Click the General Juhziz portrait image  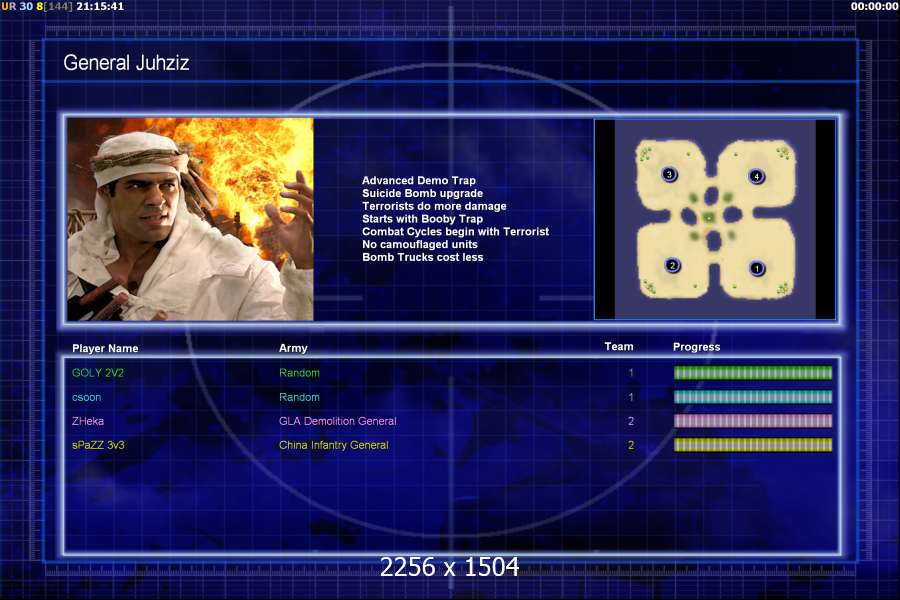tap(190, 219)
